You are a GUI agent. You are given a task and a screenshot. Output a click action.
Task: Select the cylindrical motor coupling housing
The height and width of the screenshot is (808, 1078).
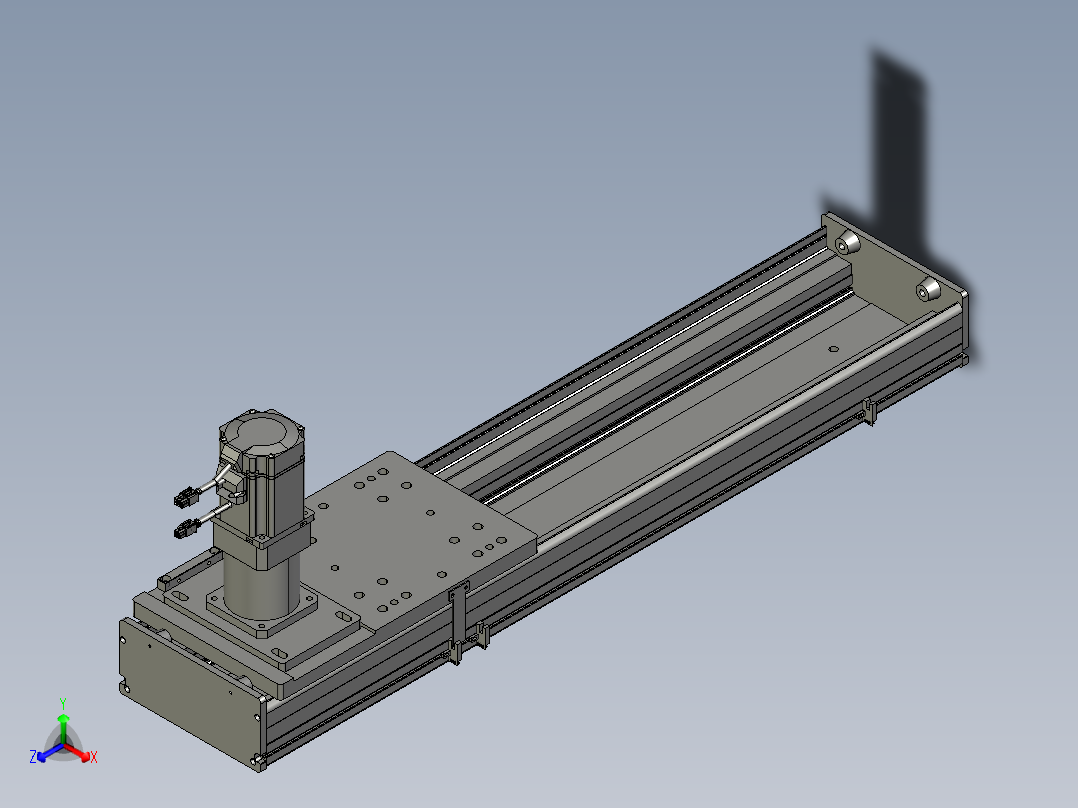coord(261,585)
